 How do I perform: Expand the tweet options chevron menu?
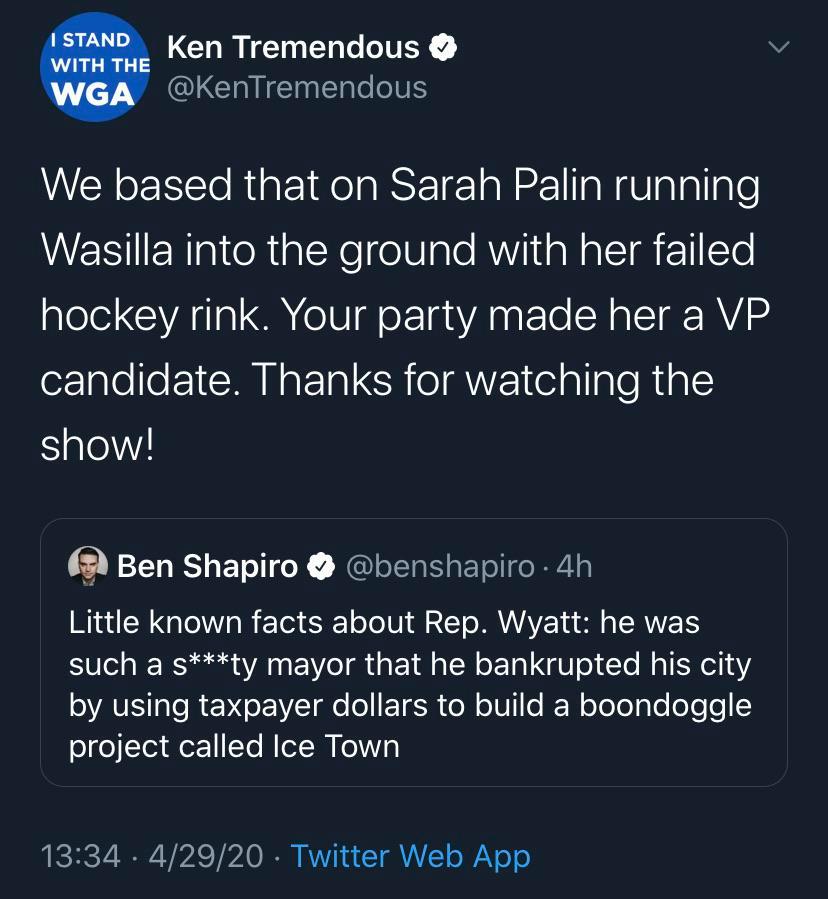[778, 47]
